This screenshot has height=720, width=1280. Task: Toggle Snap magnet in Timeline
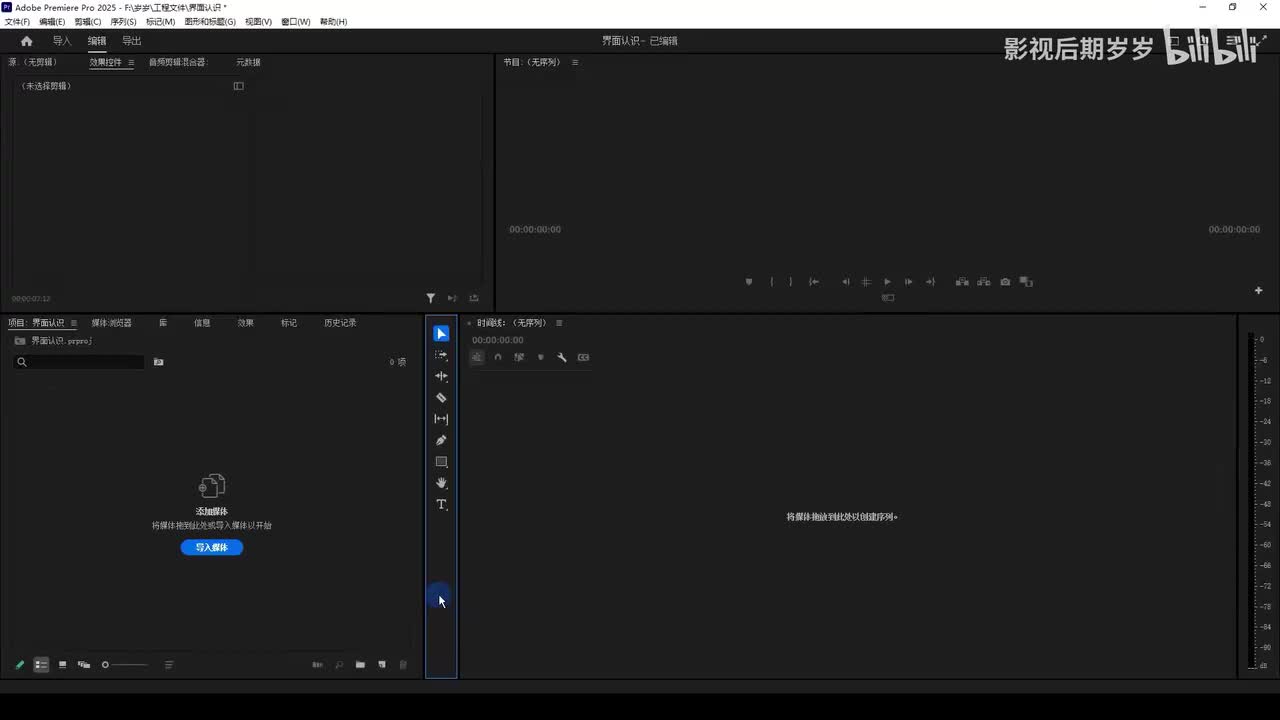coord(498,357)
